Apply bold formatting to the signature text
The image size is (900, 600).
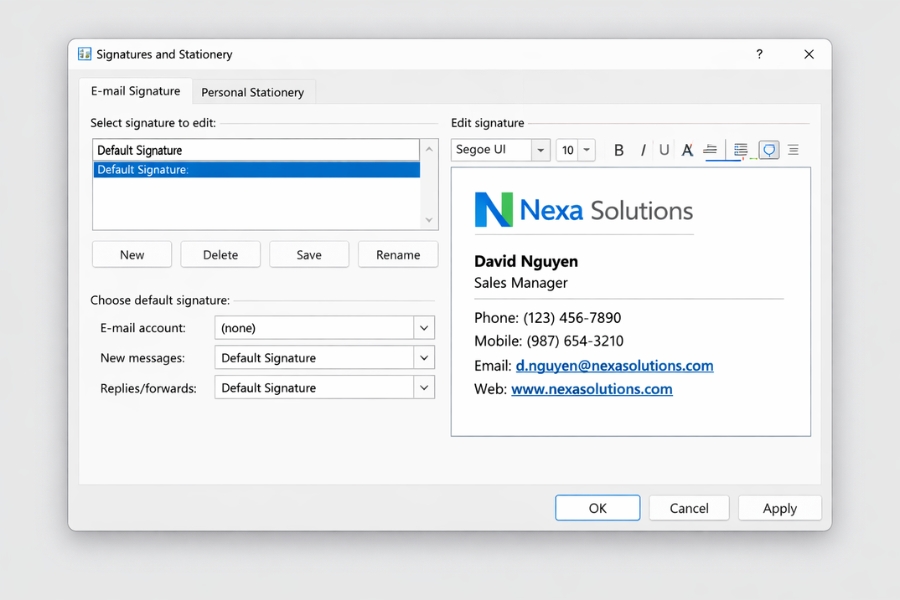click(x=619, y=150)
